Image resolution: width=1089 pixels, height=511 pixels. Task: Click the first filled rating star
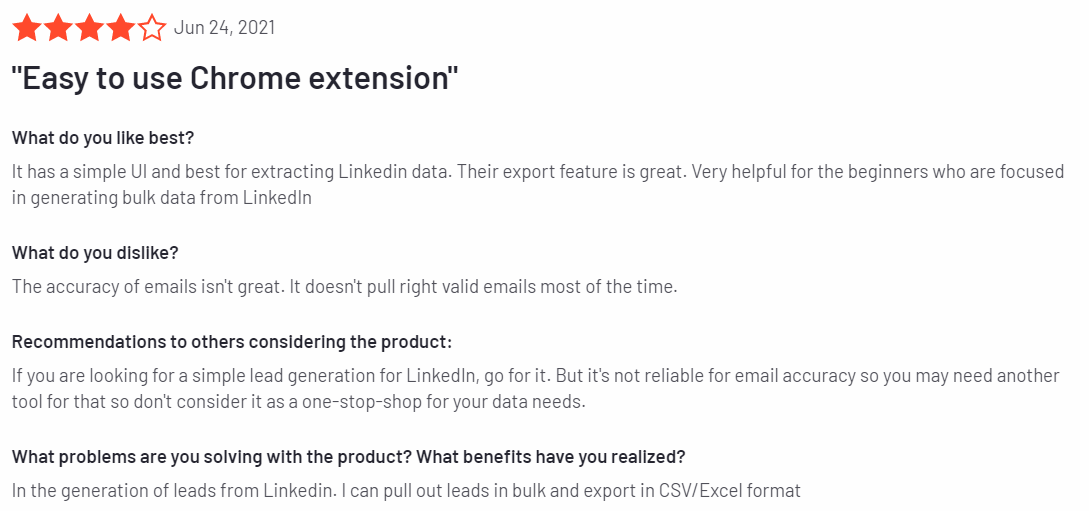[26, 28]
